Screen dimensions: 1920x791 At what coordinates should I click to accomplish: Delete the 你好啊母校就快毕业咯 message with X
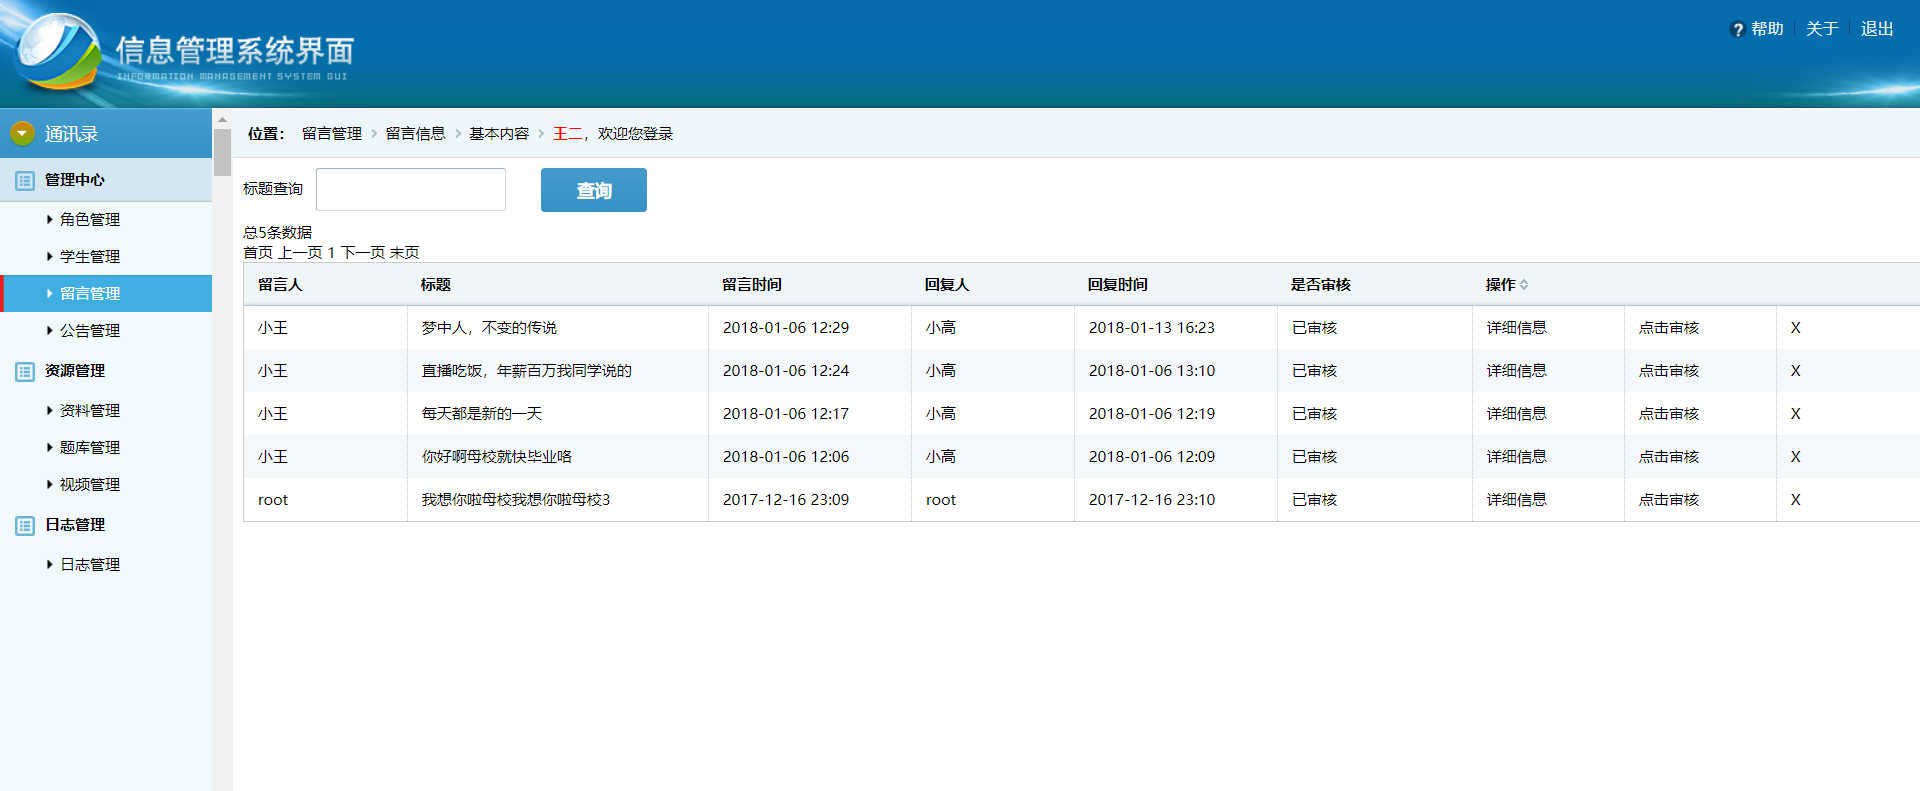[1795, 457]
